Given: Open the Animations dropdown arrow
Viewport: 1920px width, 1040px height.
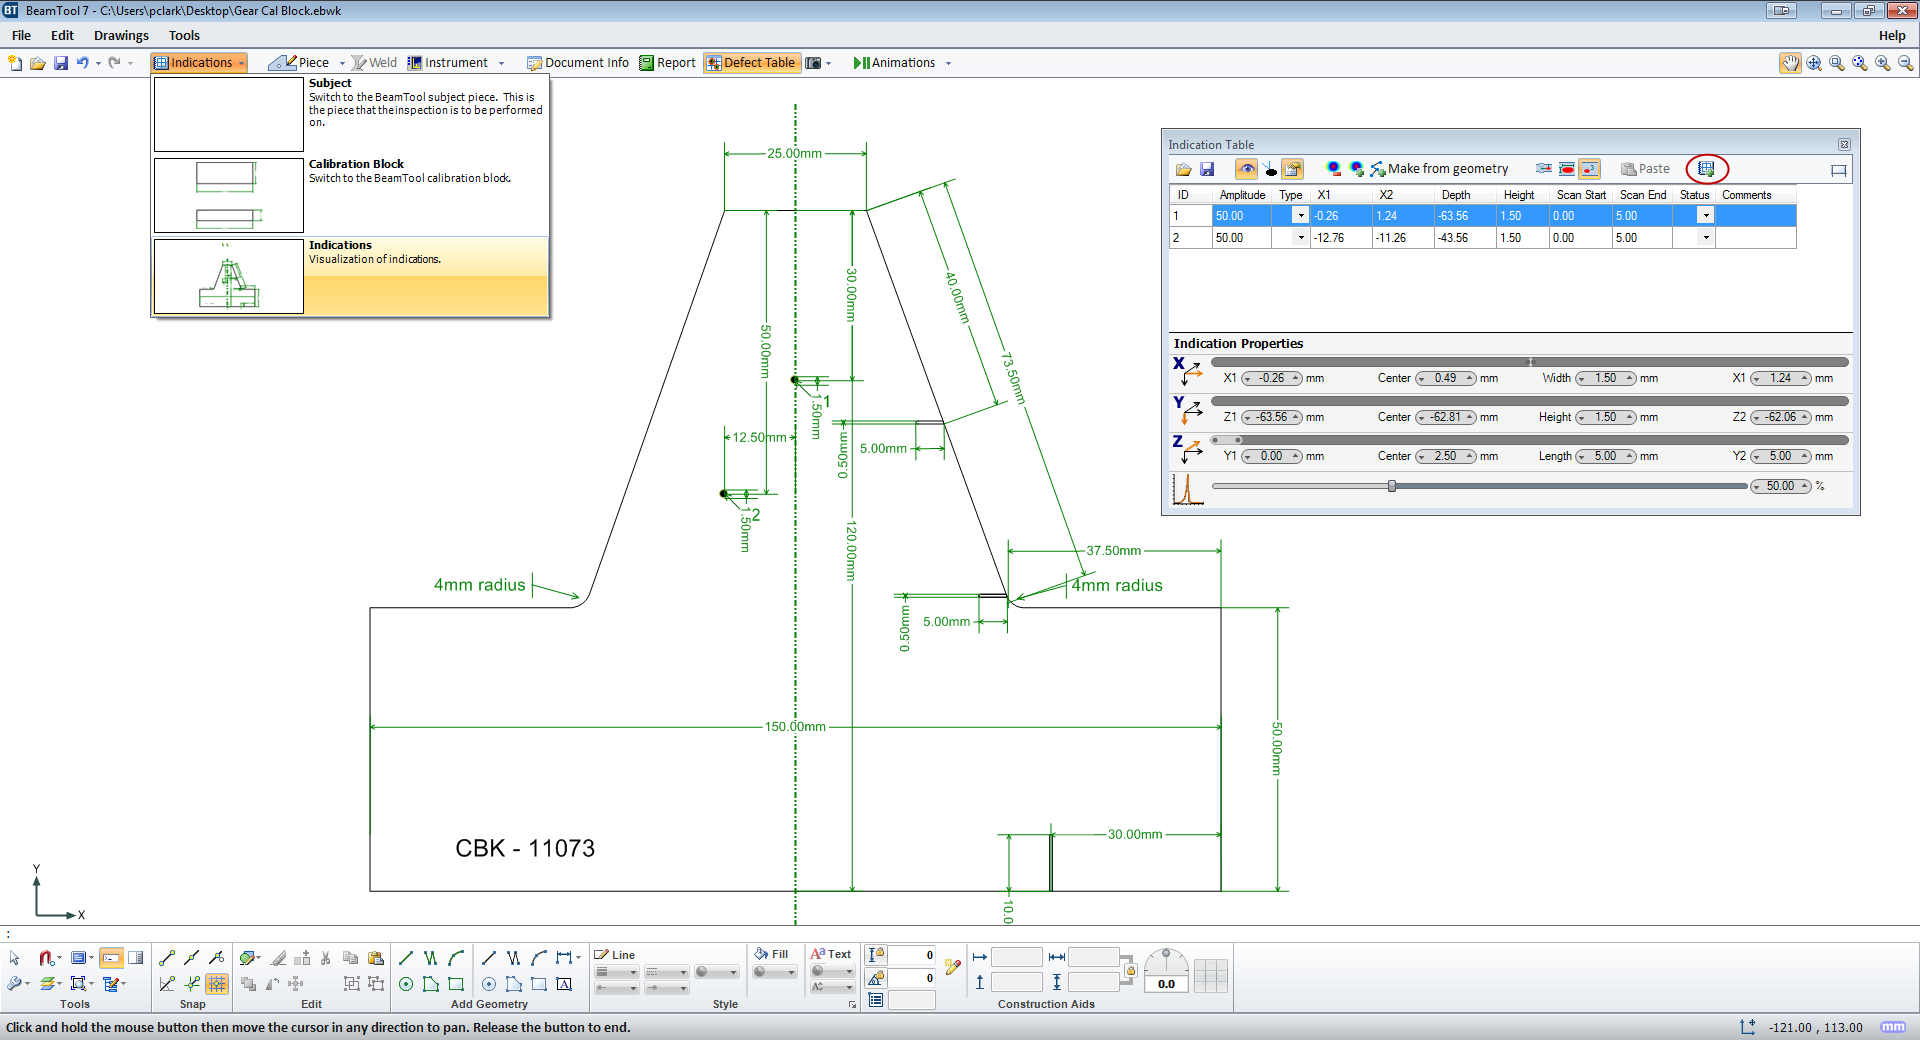Looking at the screenshot, I should click(948, 63).
